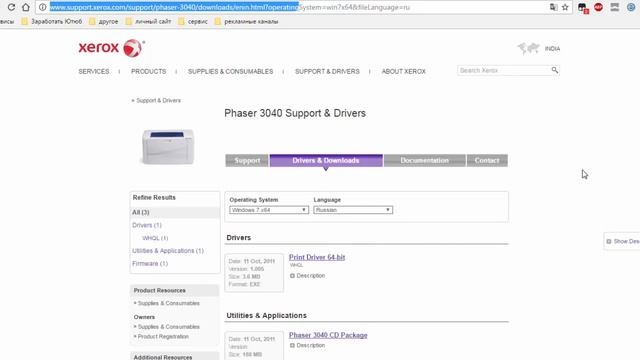Open Supplies & Consumables under Owners
Screen dimensions: 640x360
click(169, 327)
